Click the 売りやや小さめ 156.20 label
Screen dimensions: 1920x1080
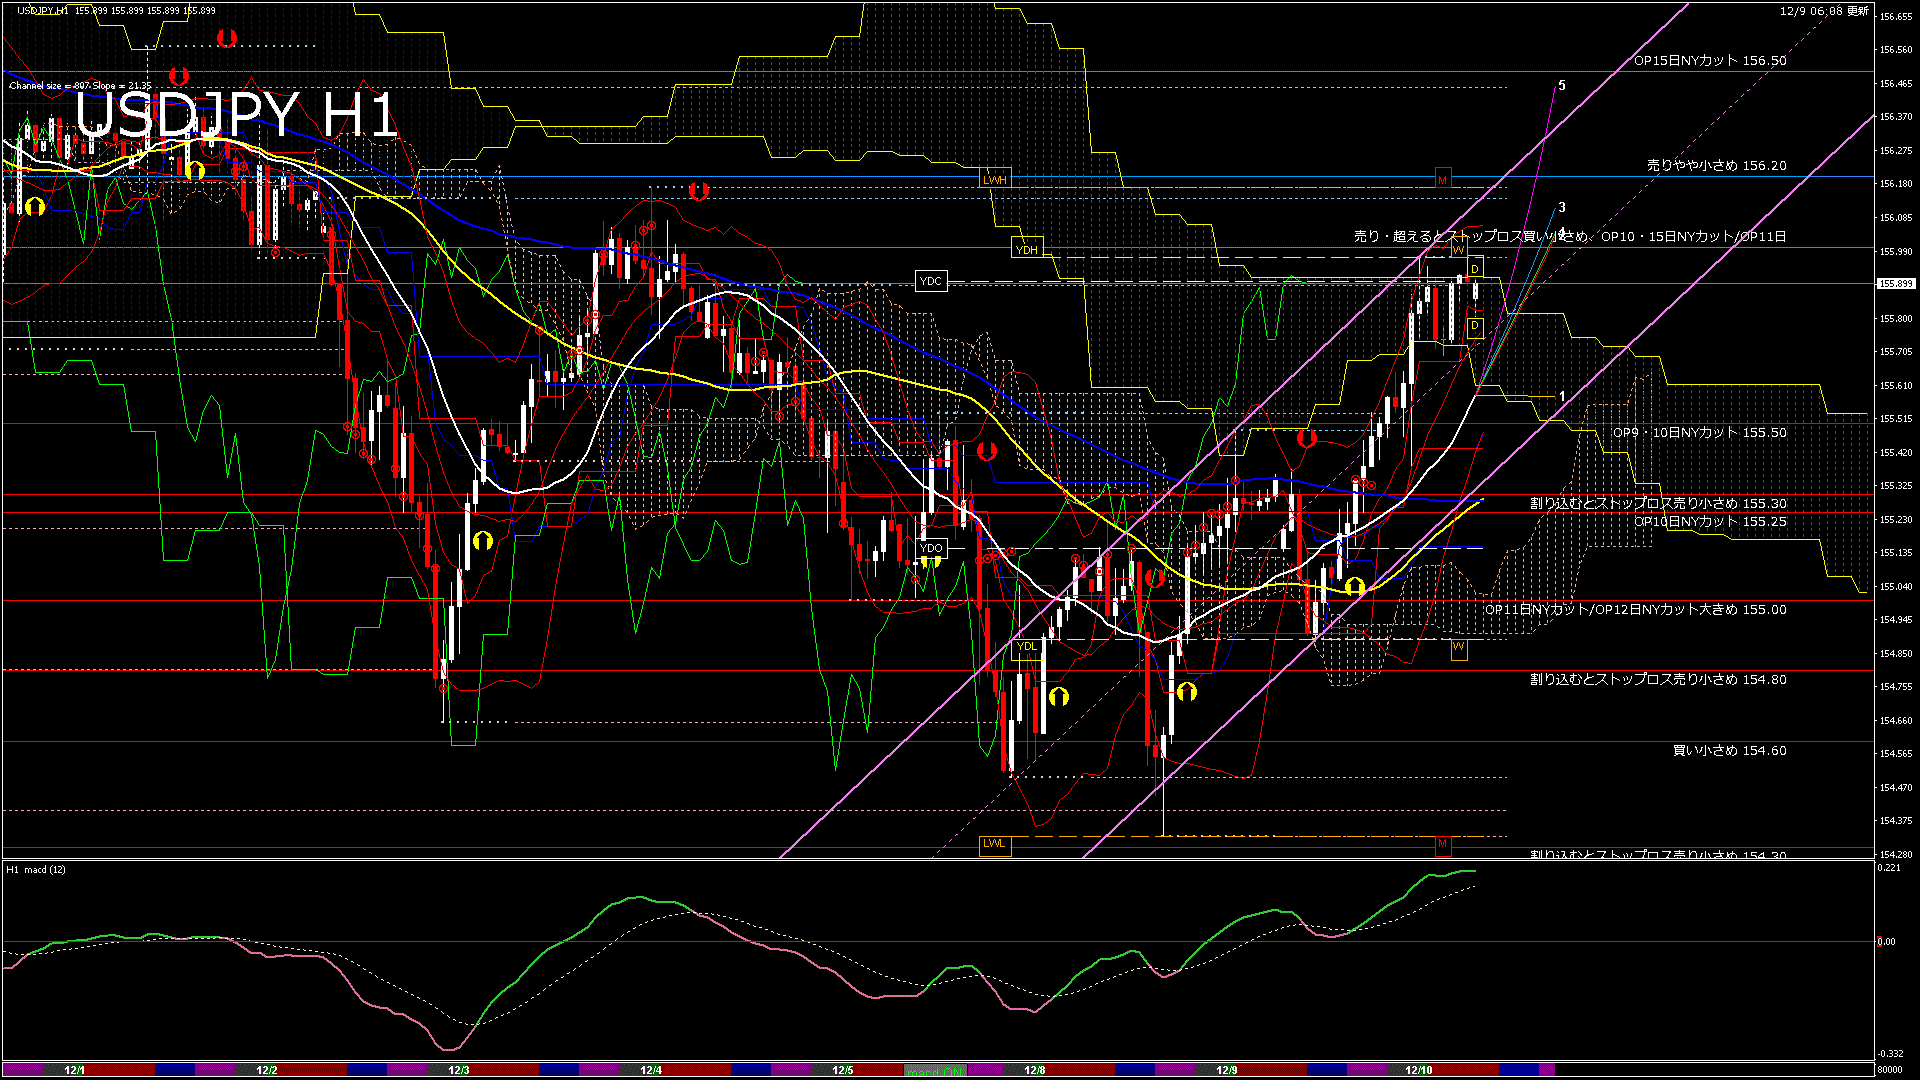(1716, 166)
